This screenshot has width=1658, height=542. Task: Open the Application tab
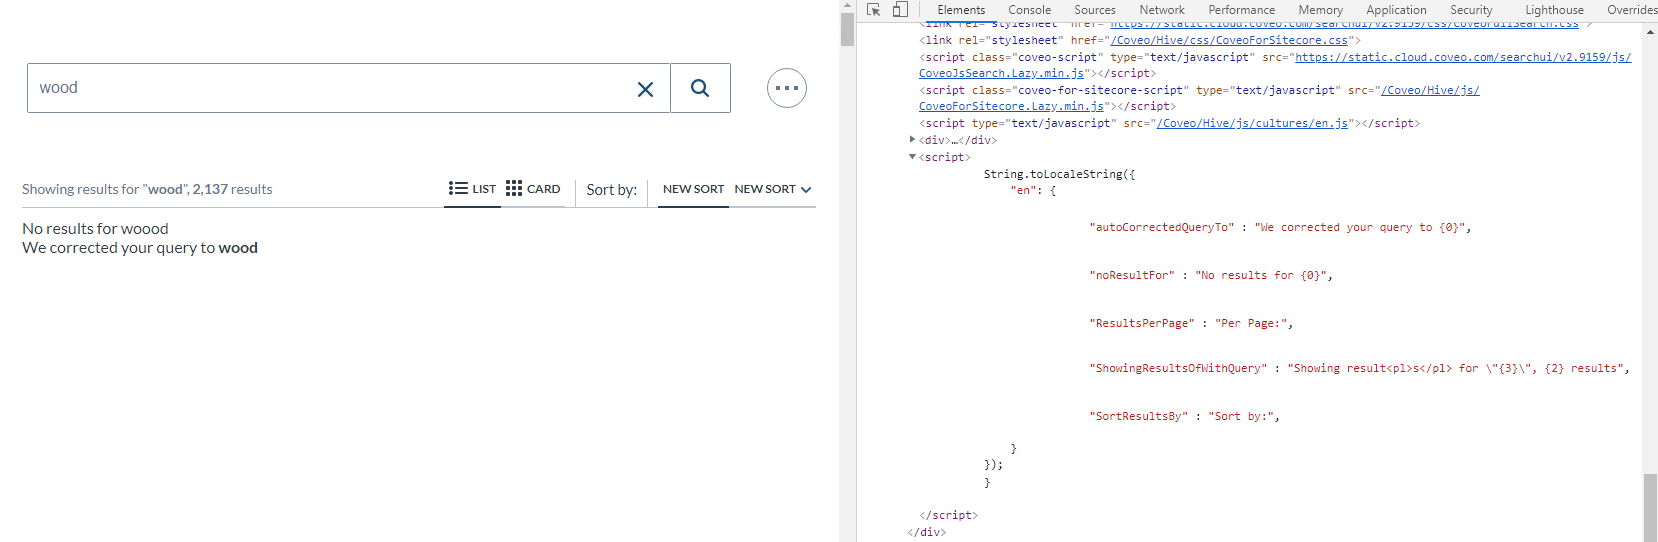pyautogui.click(x=1397, y=10)
